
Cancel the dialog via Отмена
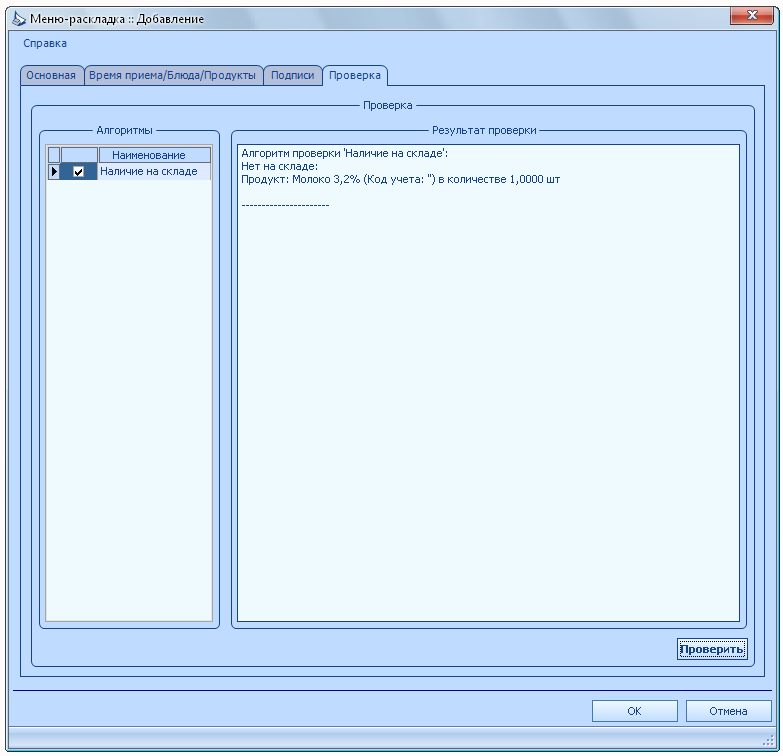[729, 711]
